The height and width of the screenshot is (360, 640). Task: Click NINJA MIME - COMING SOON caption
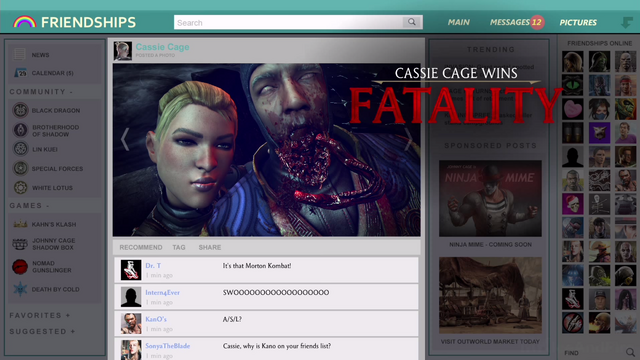(x=490, y=244)
